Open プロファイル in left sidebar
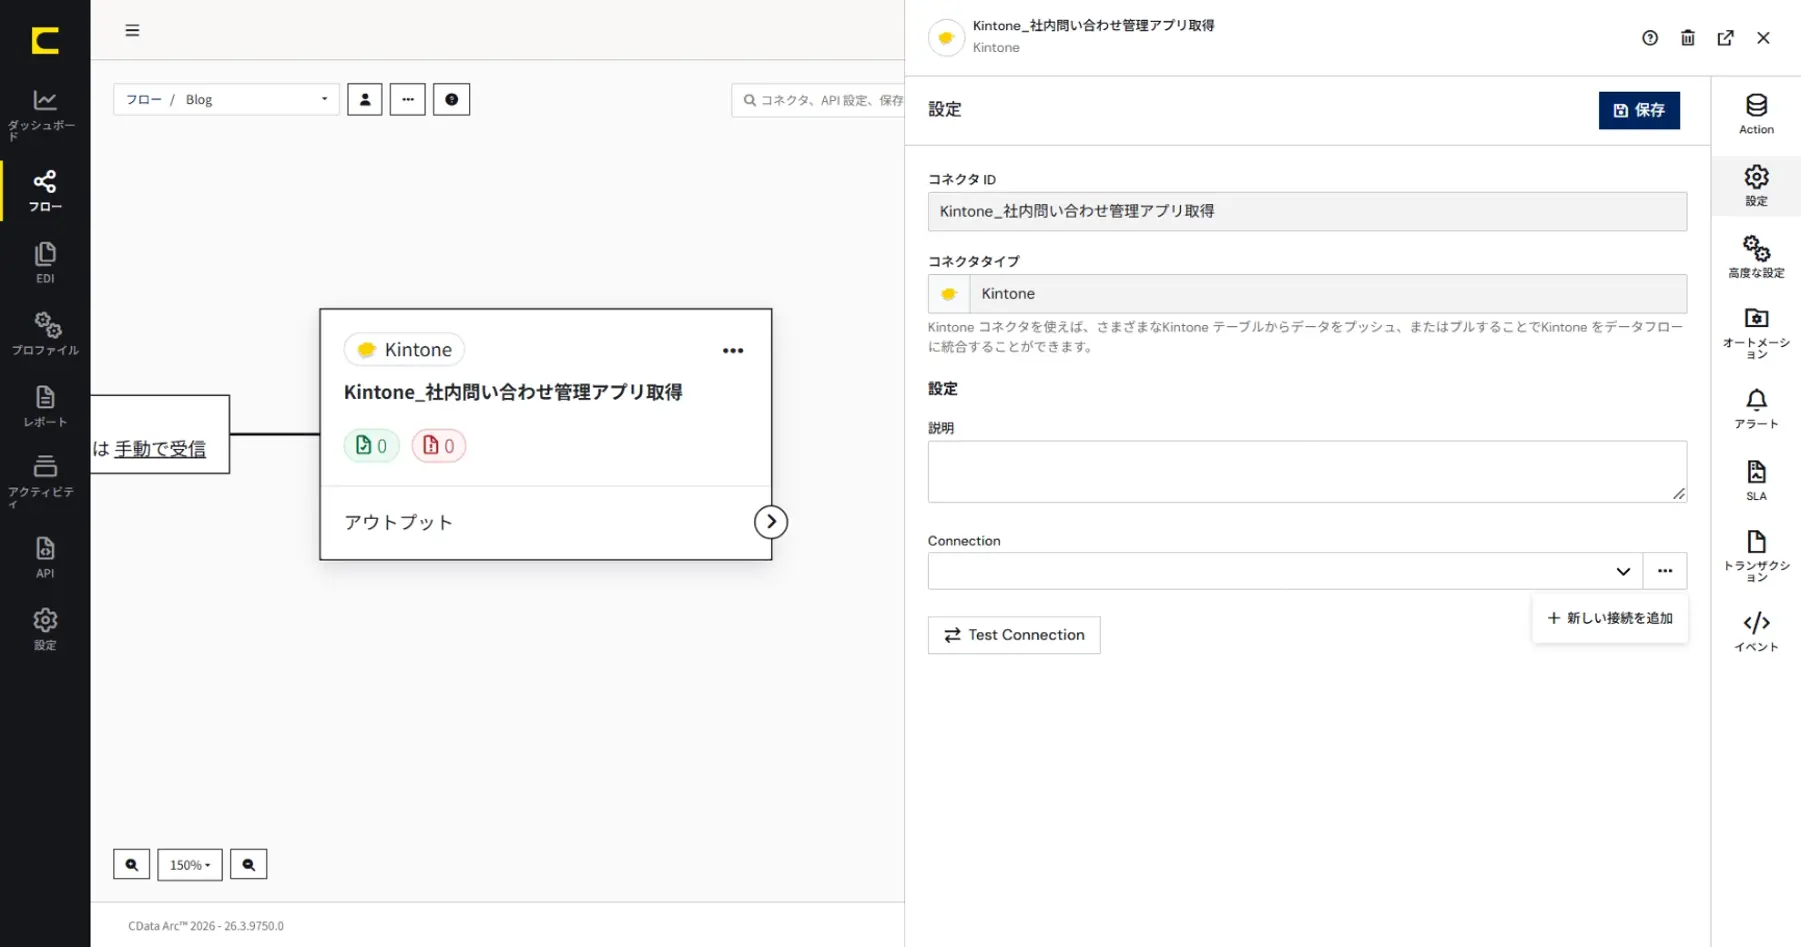 click(45, 334)
